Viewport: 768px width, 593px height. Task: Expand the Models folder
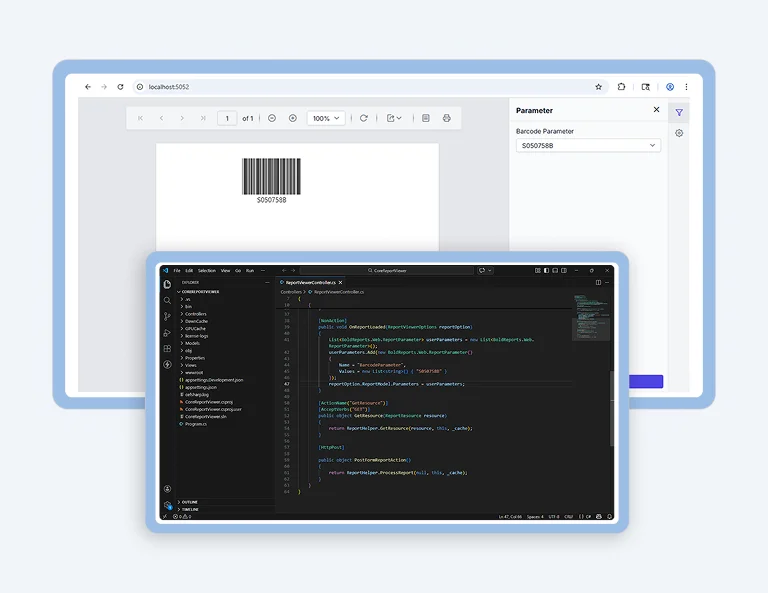point(190,343)
